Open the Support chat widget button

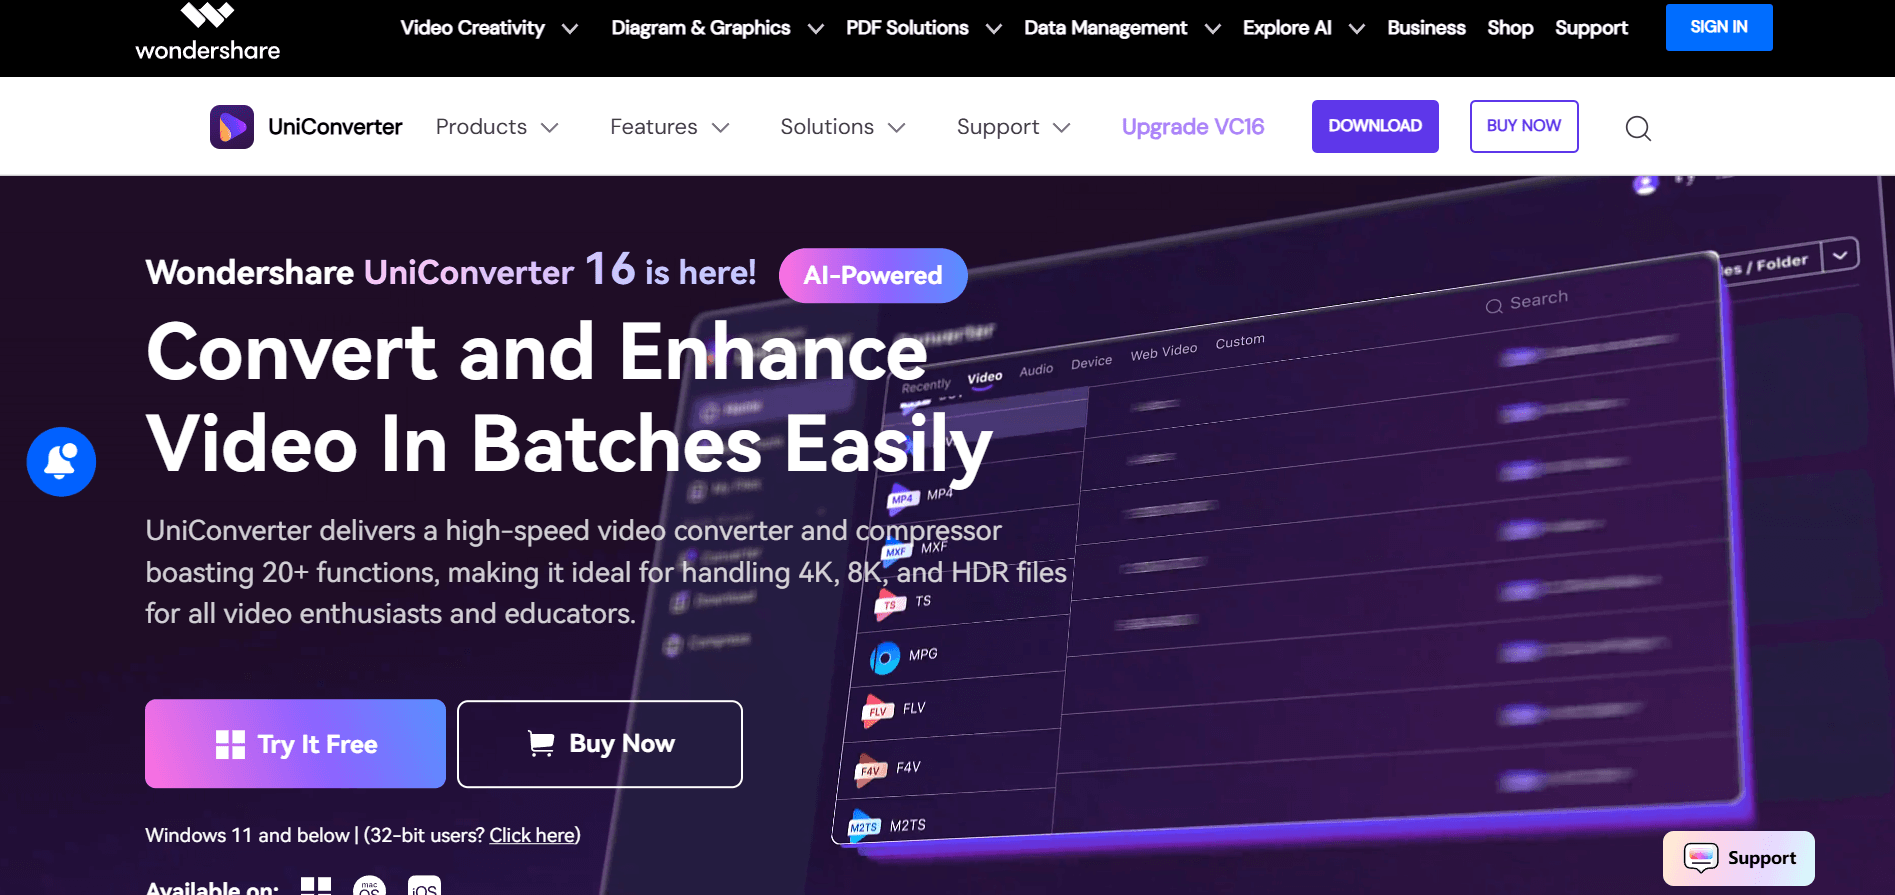coord(1739,858)
